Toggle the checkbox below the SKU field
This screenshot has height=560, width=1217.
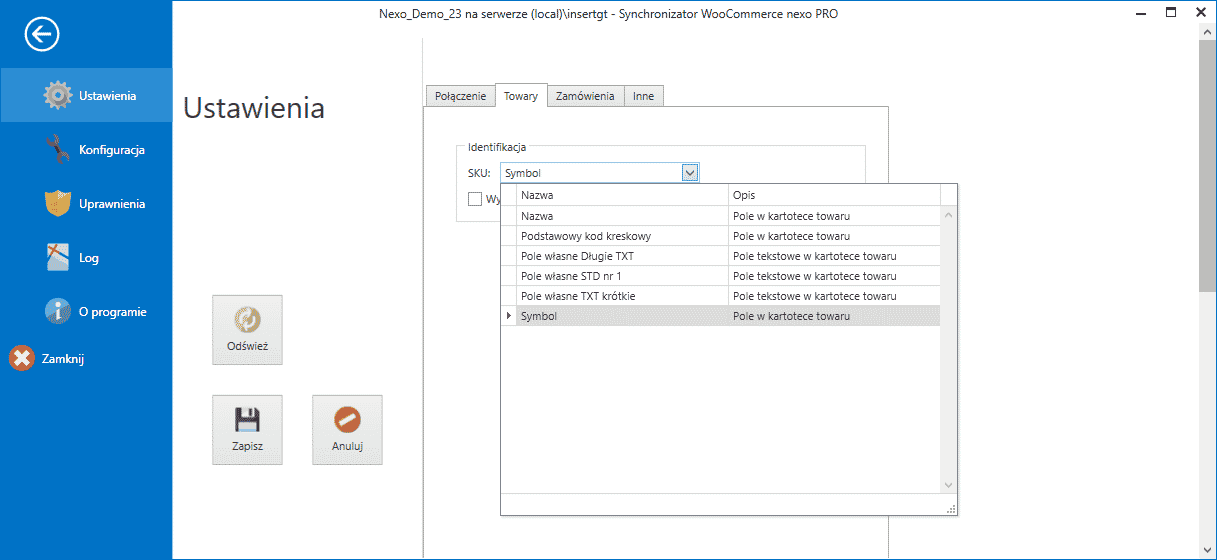point(475,199)
